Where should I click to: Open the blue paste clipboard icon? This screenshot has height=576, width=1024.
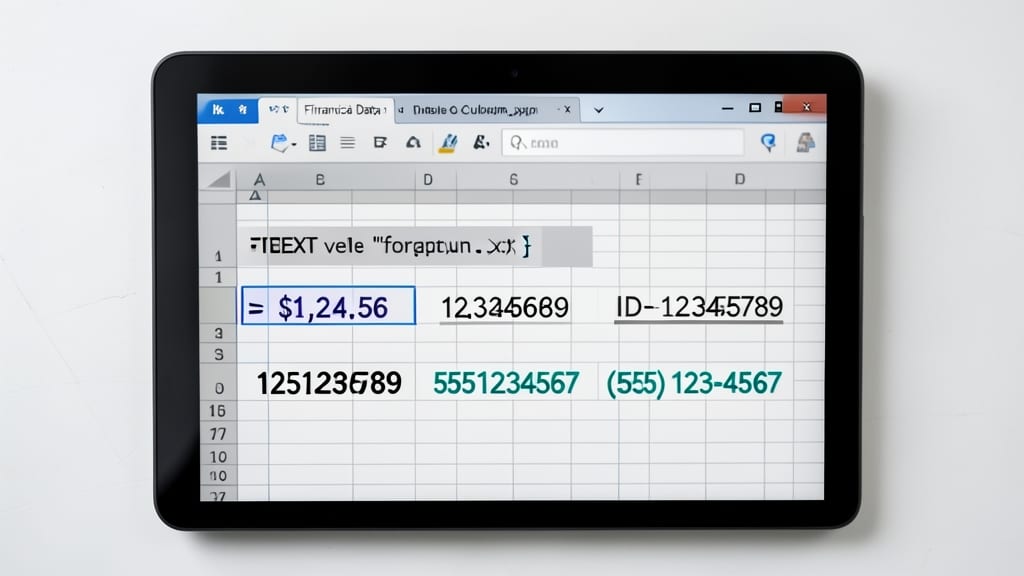point(279,143)
